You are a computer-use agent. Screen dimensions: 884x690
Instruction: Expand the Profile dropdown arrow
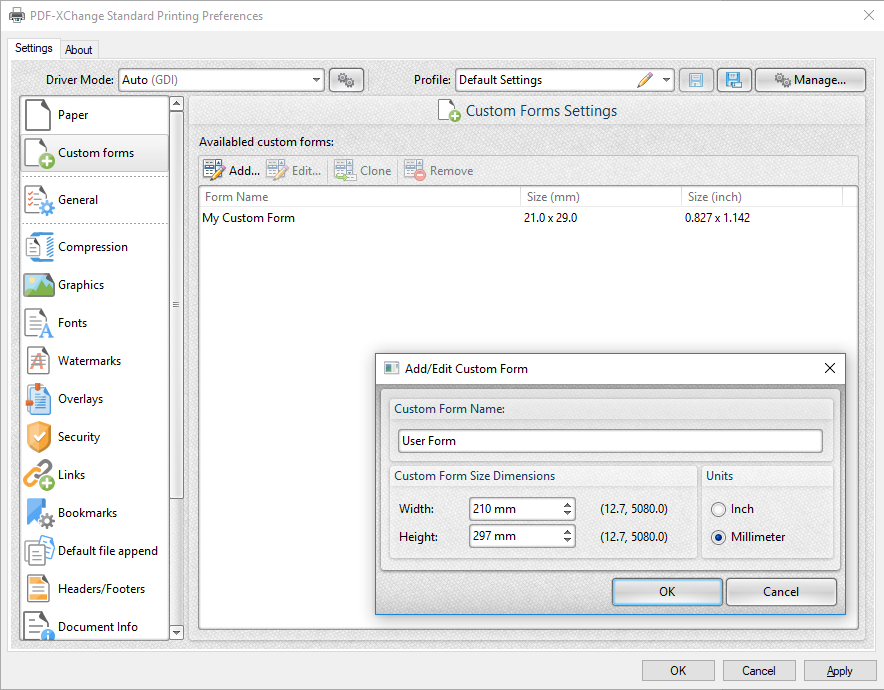point(666,80)
